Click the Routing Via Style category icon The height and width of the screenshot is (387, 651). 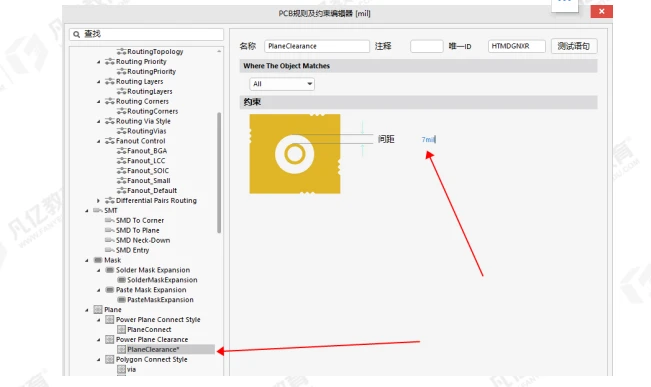pyautogui.click(x=110, y=121)
